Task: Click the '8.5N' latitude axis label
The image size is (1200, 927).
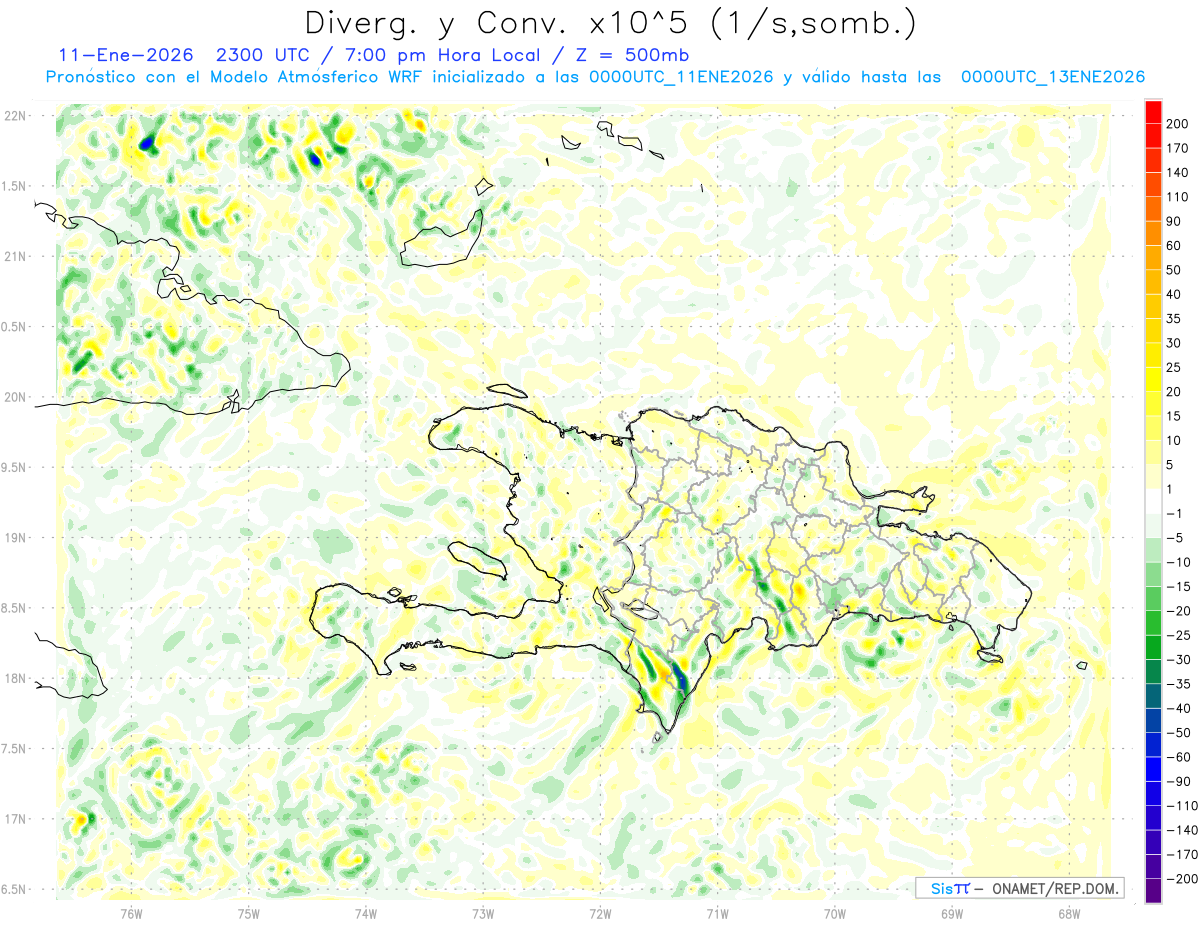Action: point(14,608)
